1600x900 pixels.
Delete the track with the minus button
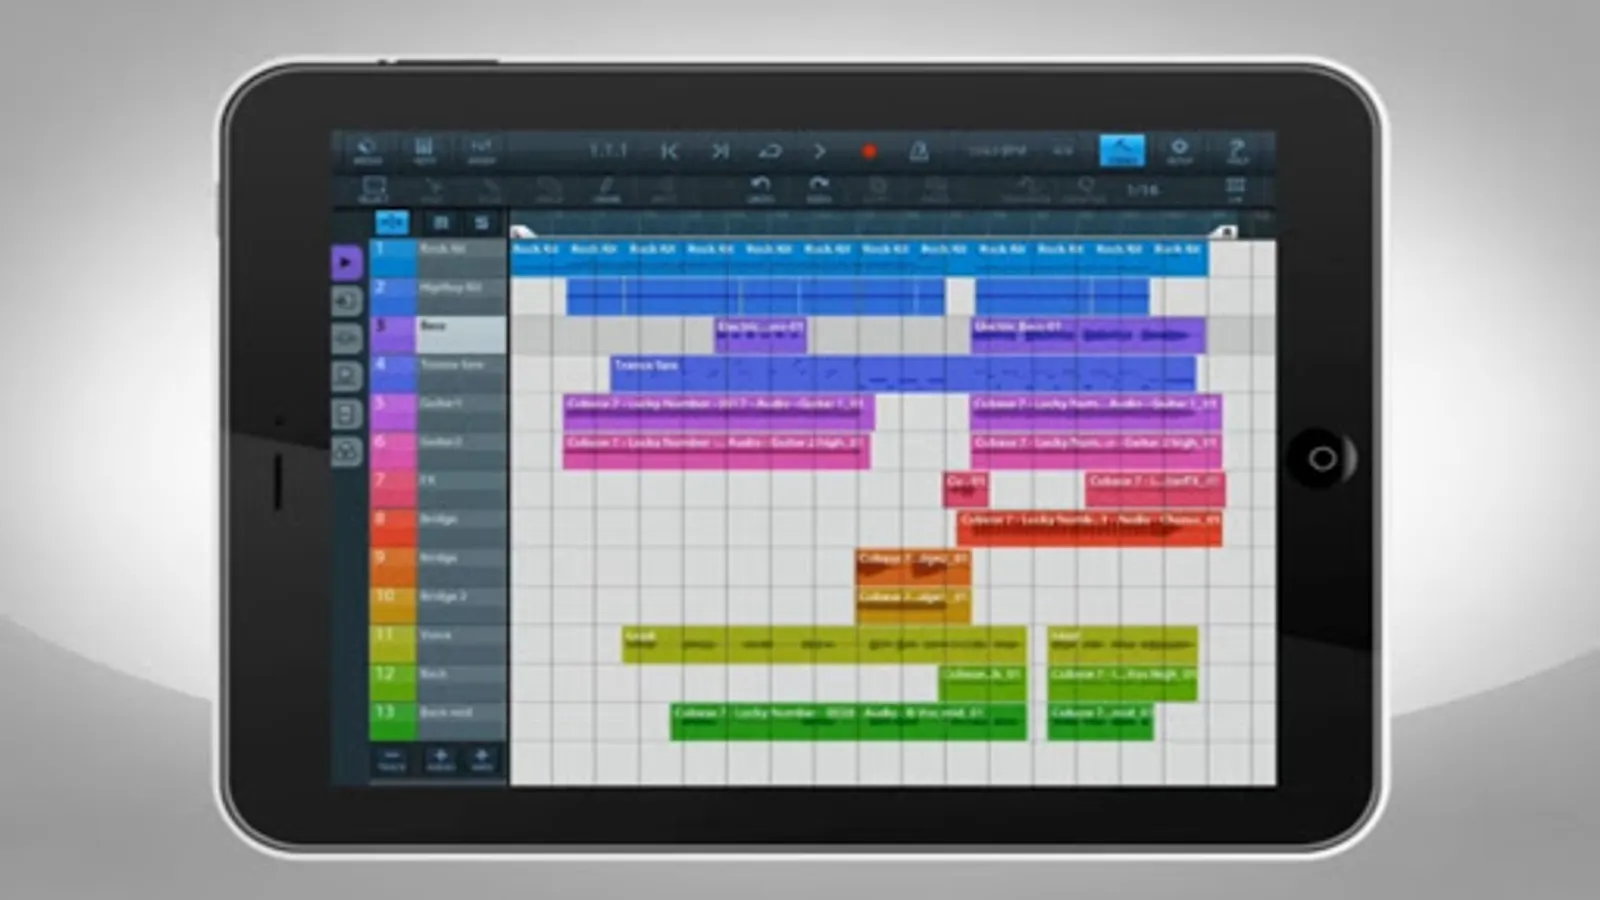(x=392, y=760)
